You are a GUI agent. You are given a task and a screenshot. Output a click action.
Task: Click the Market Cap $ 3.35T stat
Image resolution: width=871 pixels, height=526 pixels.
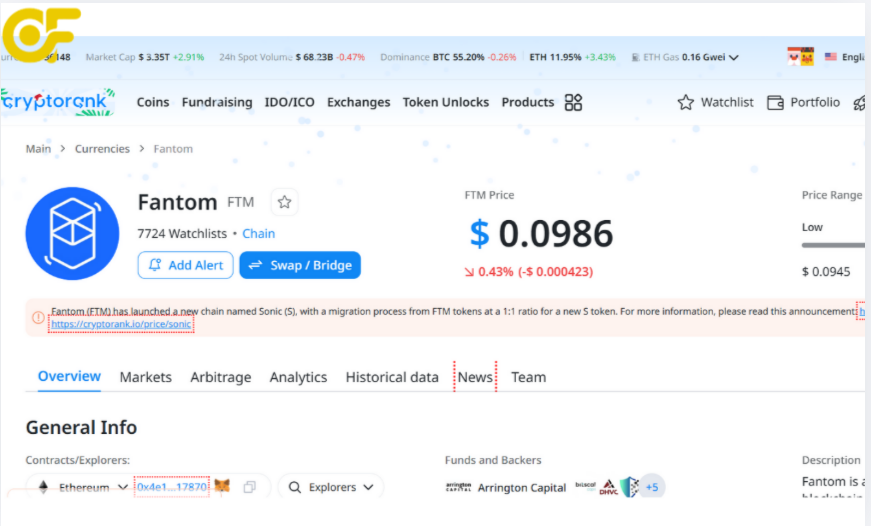tap(144, 57)
